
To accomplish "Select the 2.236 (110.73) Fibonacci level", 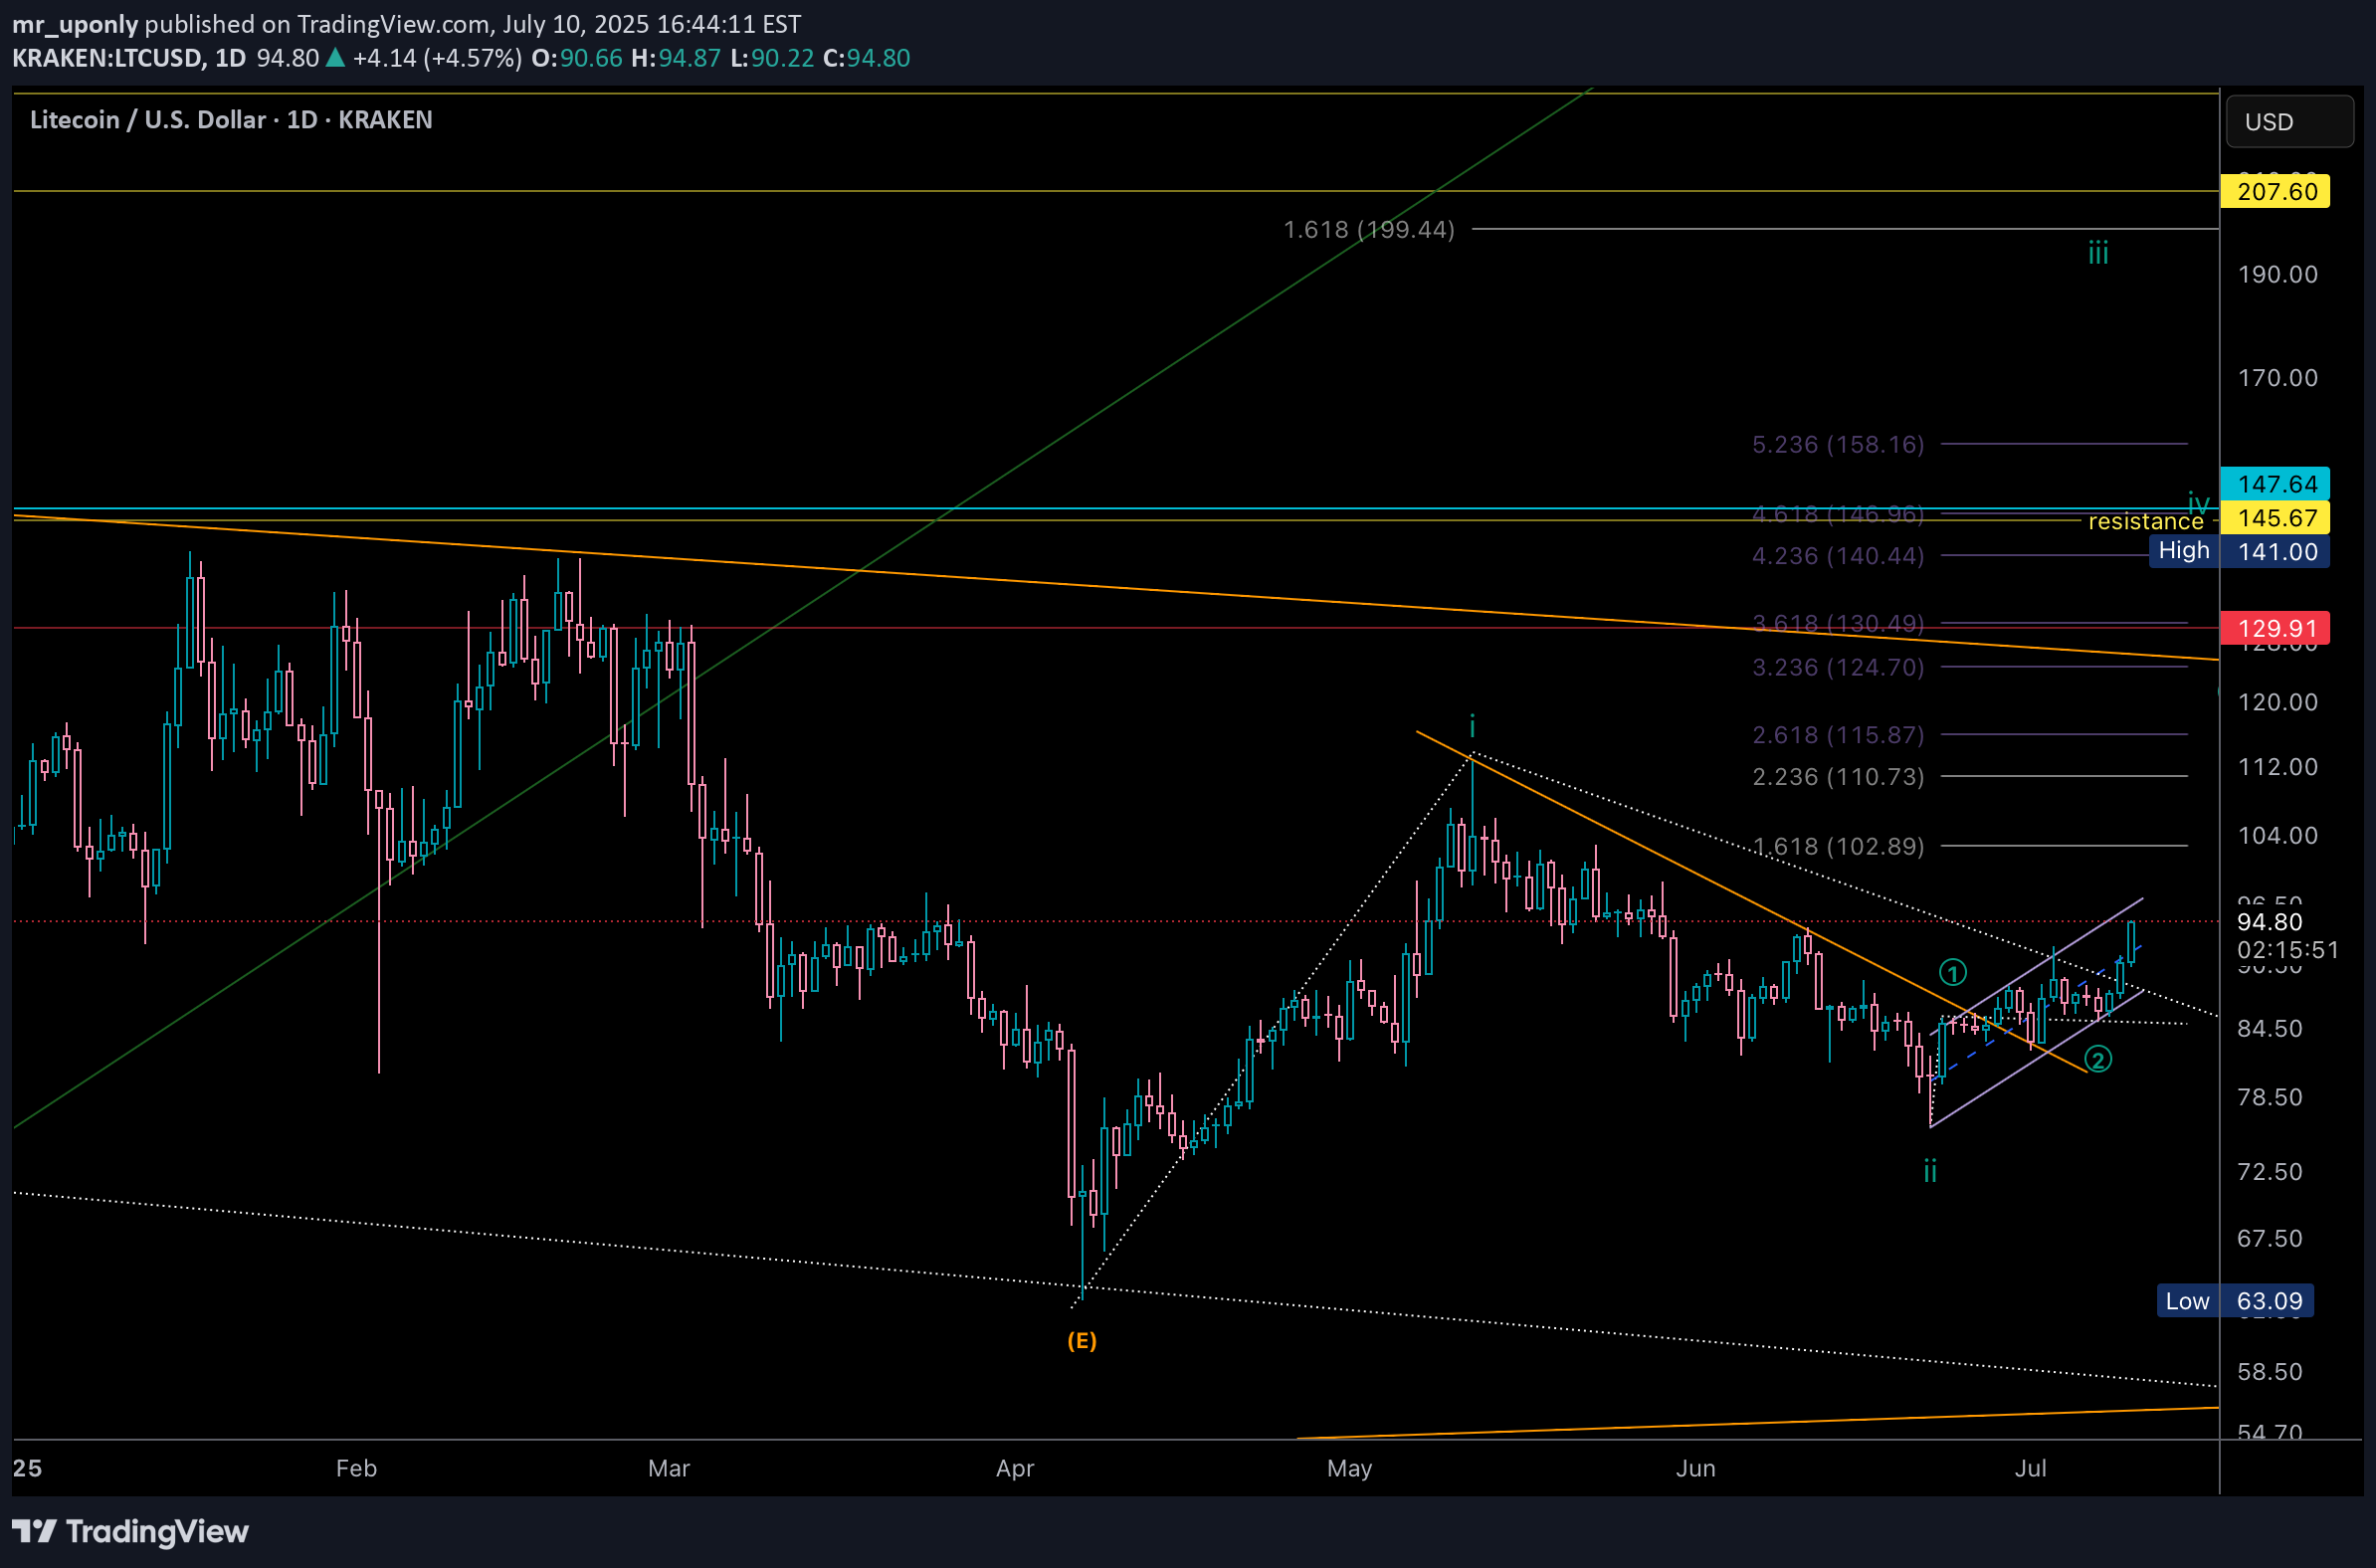I will 1838,777.
